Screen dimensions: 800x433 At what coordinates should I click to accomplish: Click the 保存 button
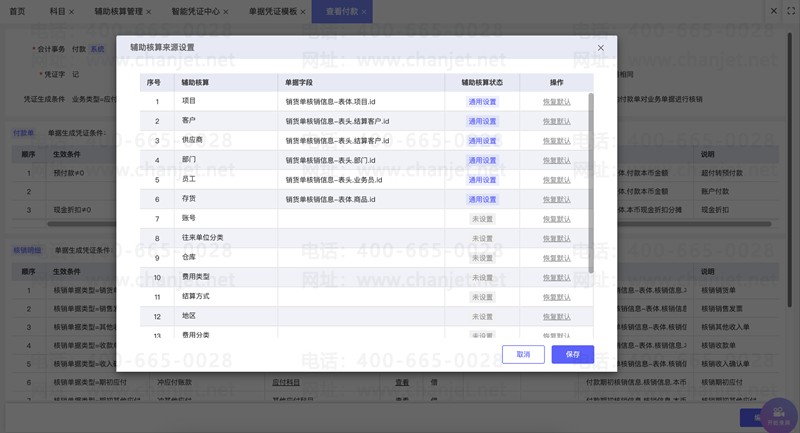click(x=572, y=354)
